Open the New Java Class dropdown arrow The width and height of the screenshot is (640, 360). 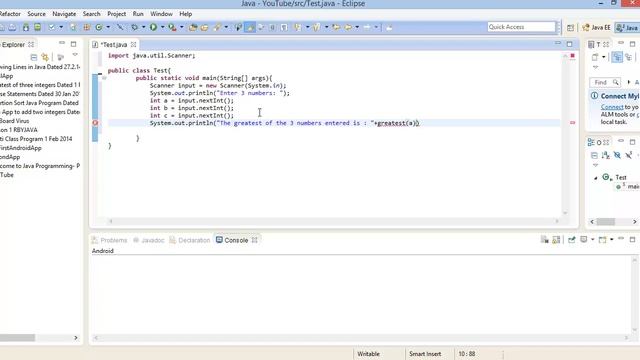(x=108, y=27)
